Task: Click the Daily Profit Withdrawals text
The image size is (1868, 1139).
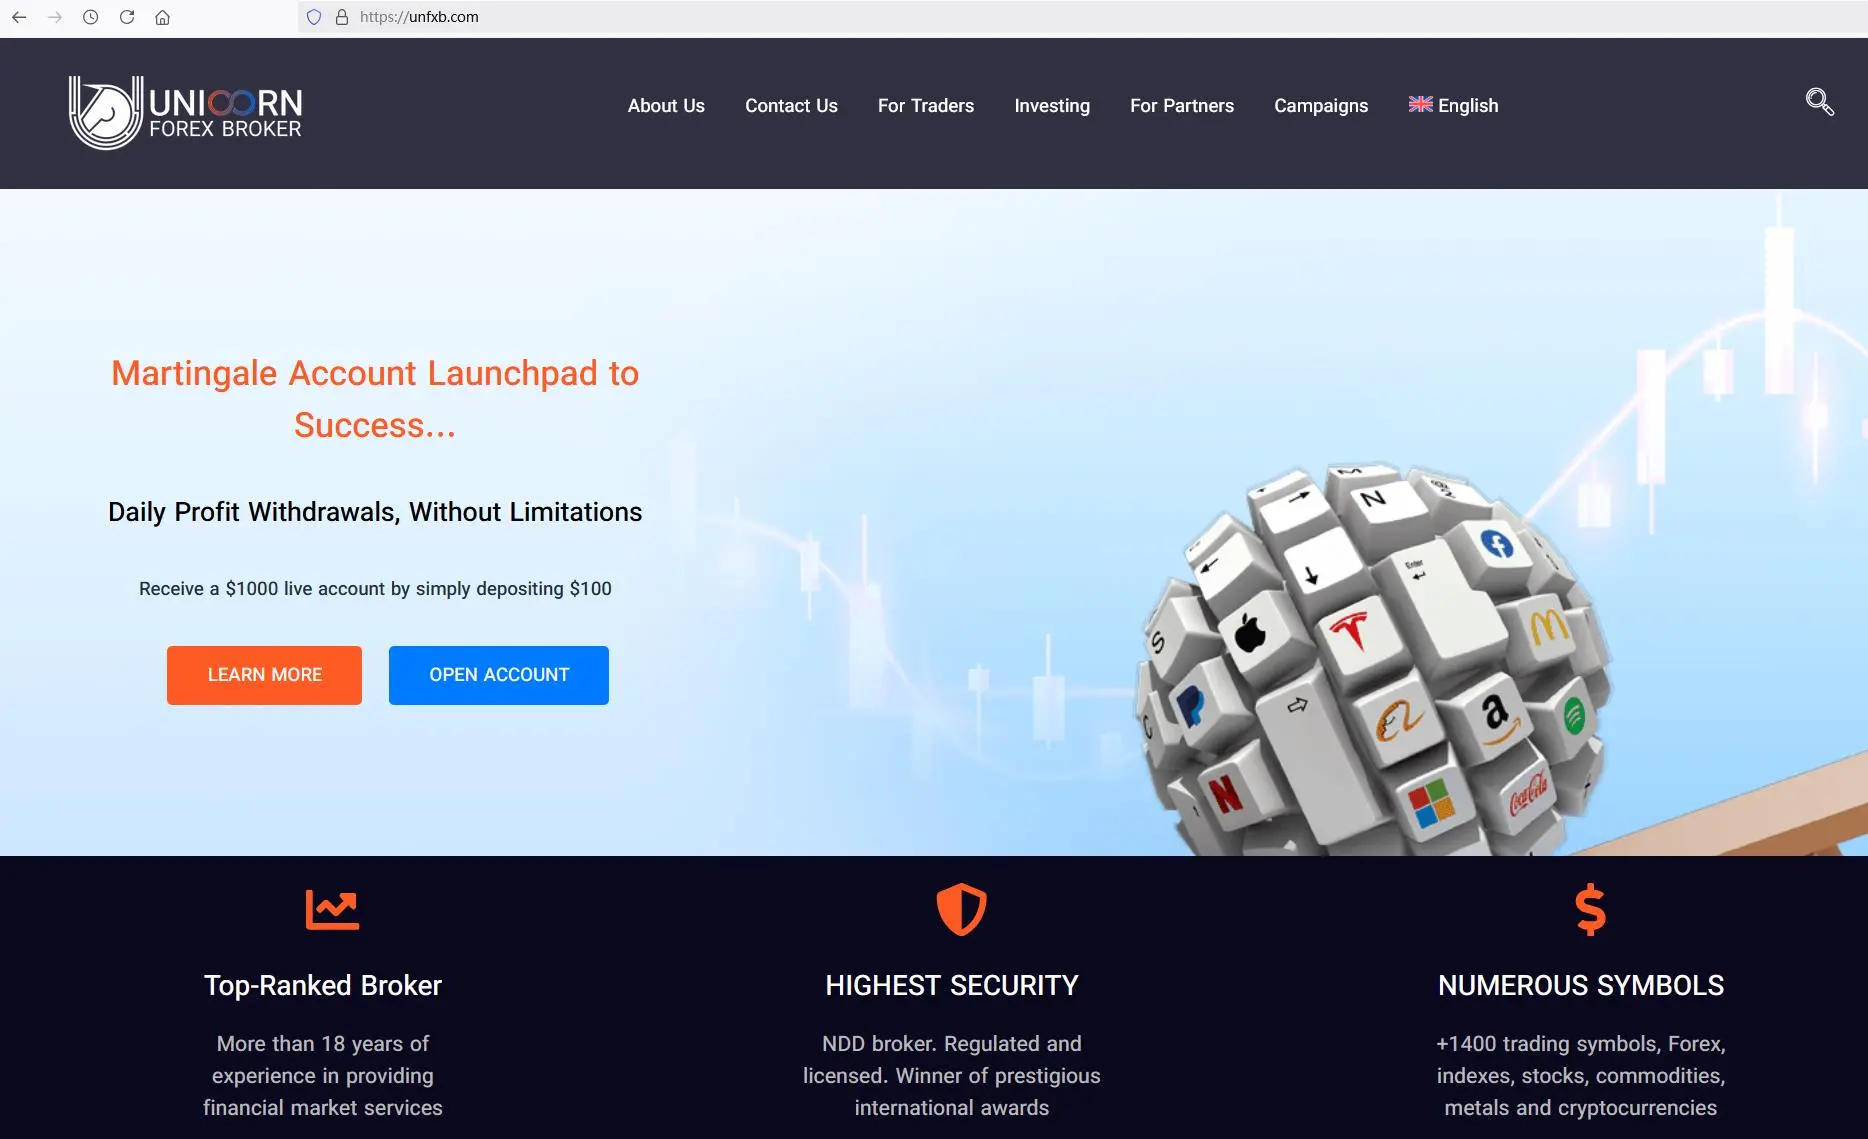Action: point(375,512)
